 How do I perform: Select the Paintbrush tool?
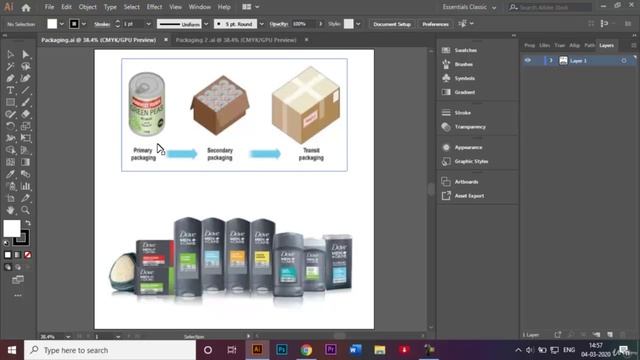25,102
